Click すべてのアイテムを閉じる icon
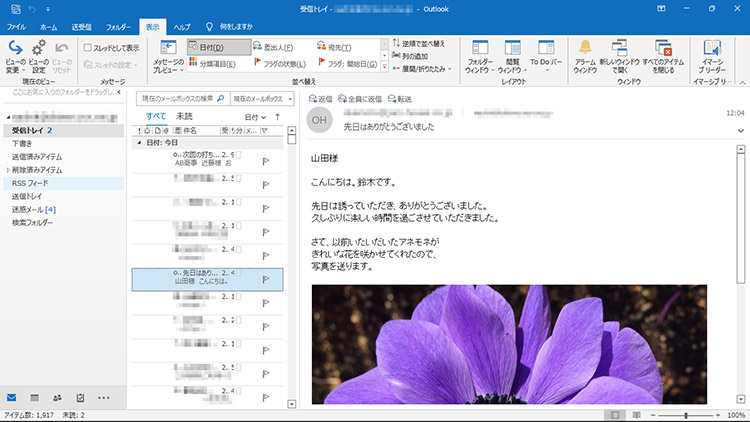The width and height of the screenshot is (750, 422). click(x=663, y=50)
